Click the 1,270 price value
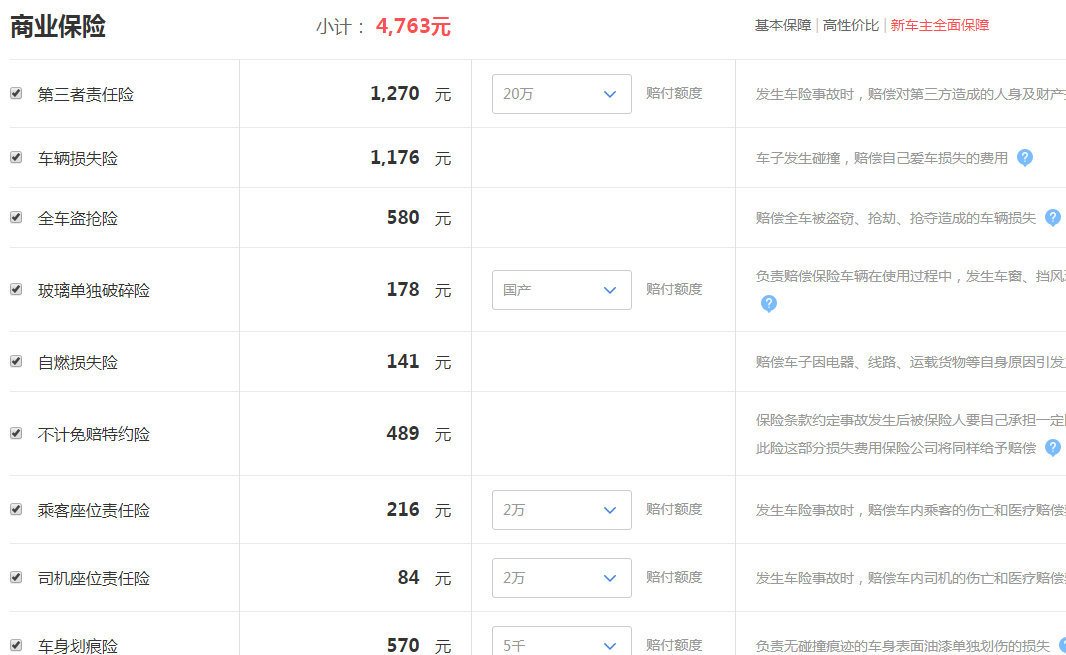Viewport: 1066px width, 655px height. (395, 93)
